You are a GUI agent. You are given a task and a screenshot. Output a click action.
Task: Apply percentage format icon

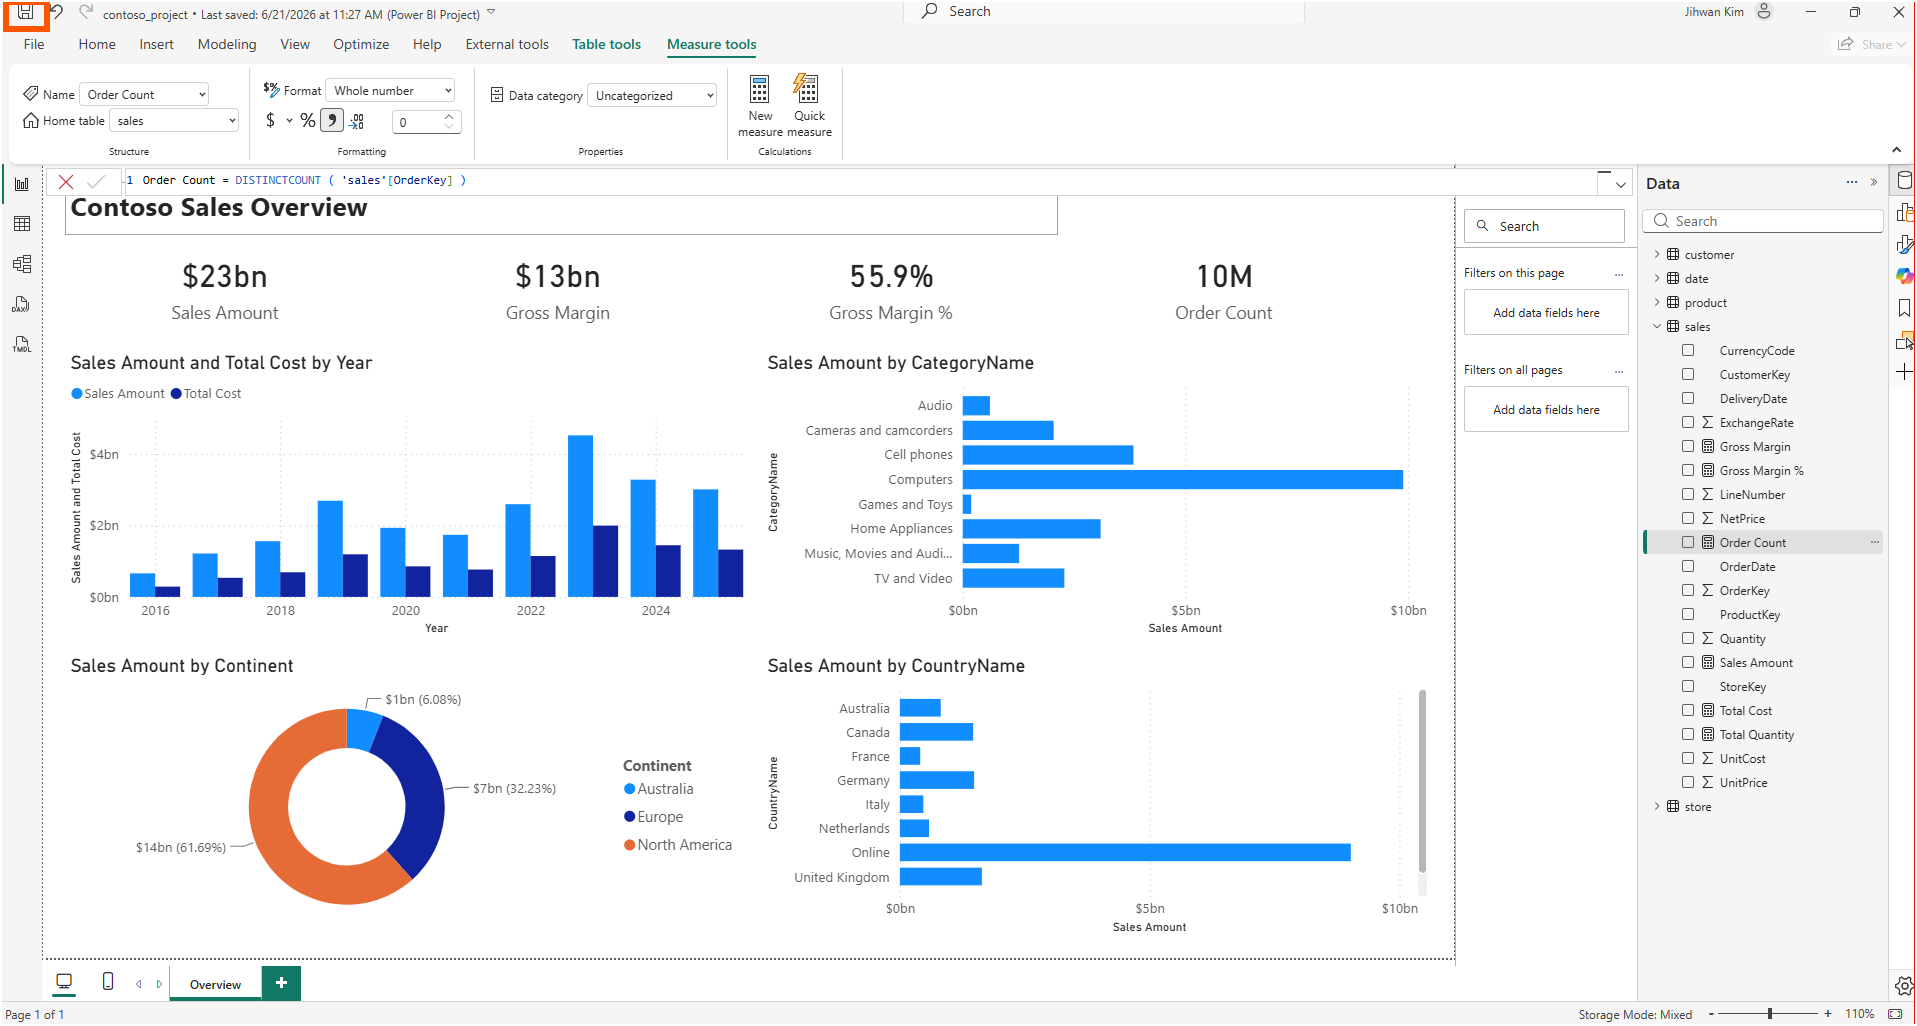point(308,121)
